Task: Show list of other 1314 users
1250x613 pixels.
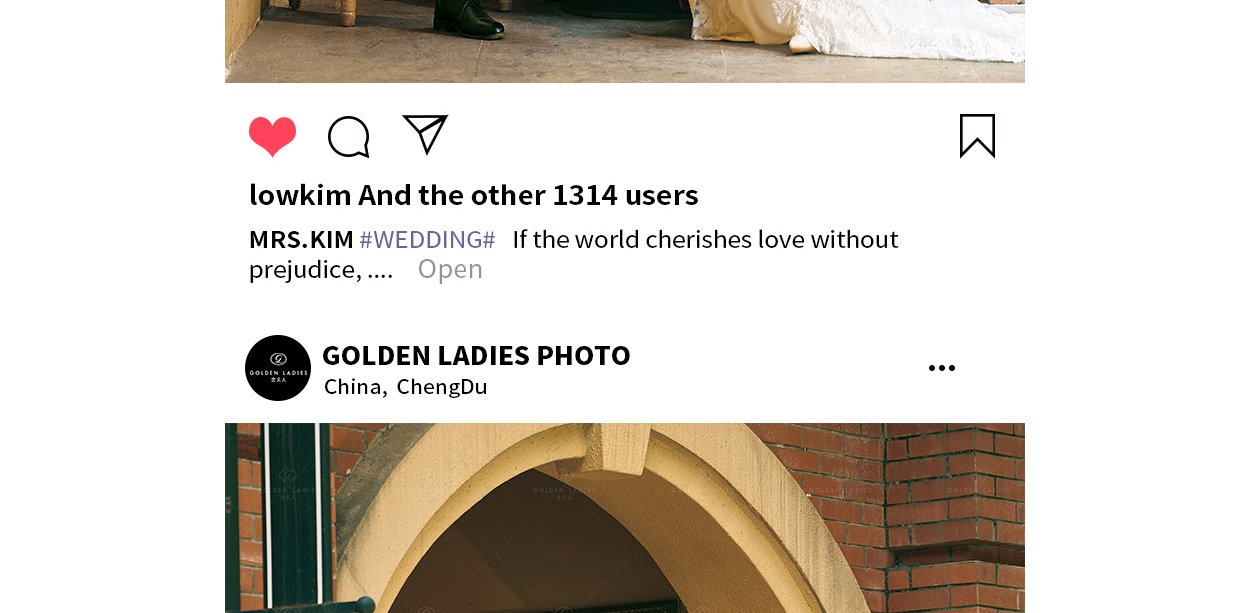Action: (x=528, y=195)
